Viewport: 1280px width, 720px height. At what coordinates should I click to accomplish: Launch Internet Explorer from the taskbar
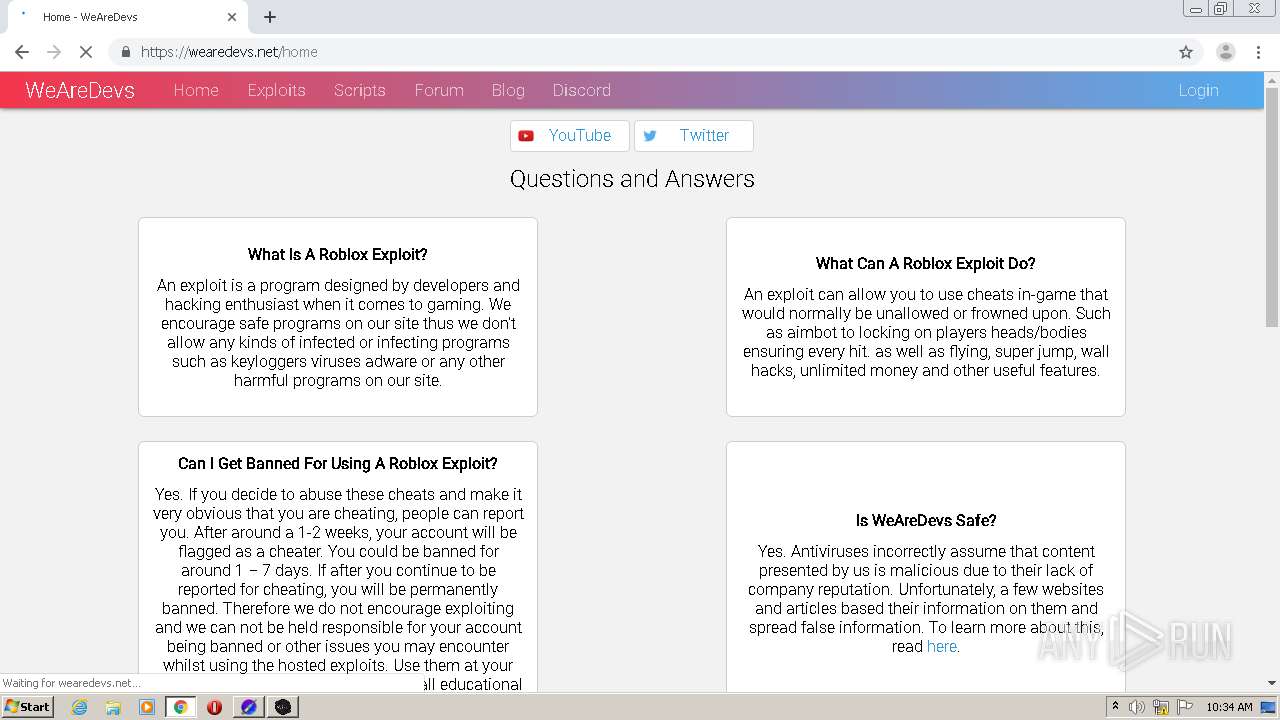pos(80,707)
